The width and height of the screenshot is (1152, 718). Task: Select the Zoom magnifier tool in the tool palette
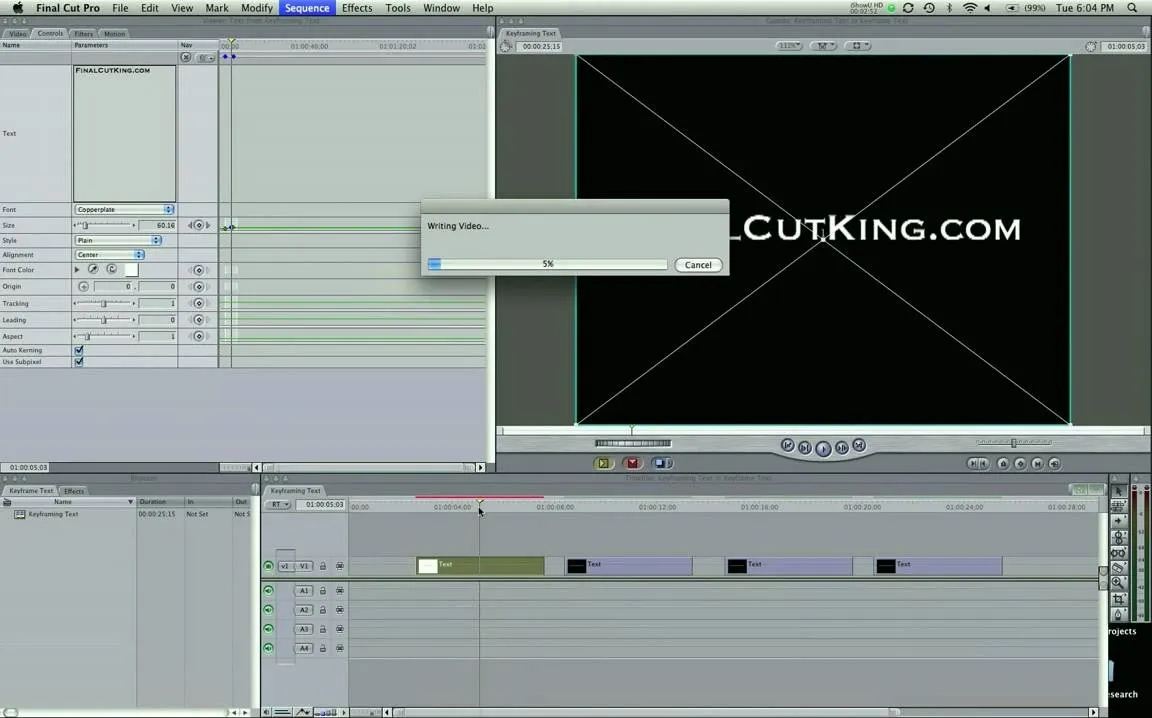coord(1118,583)
